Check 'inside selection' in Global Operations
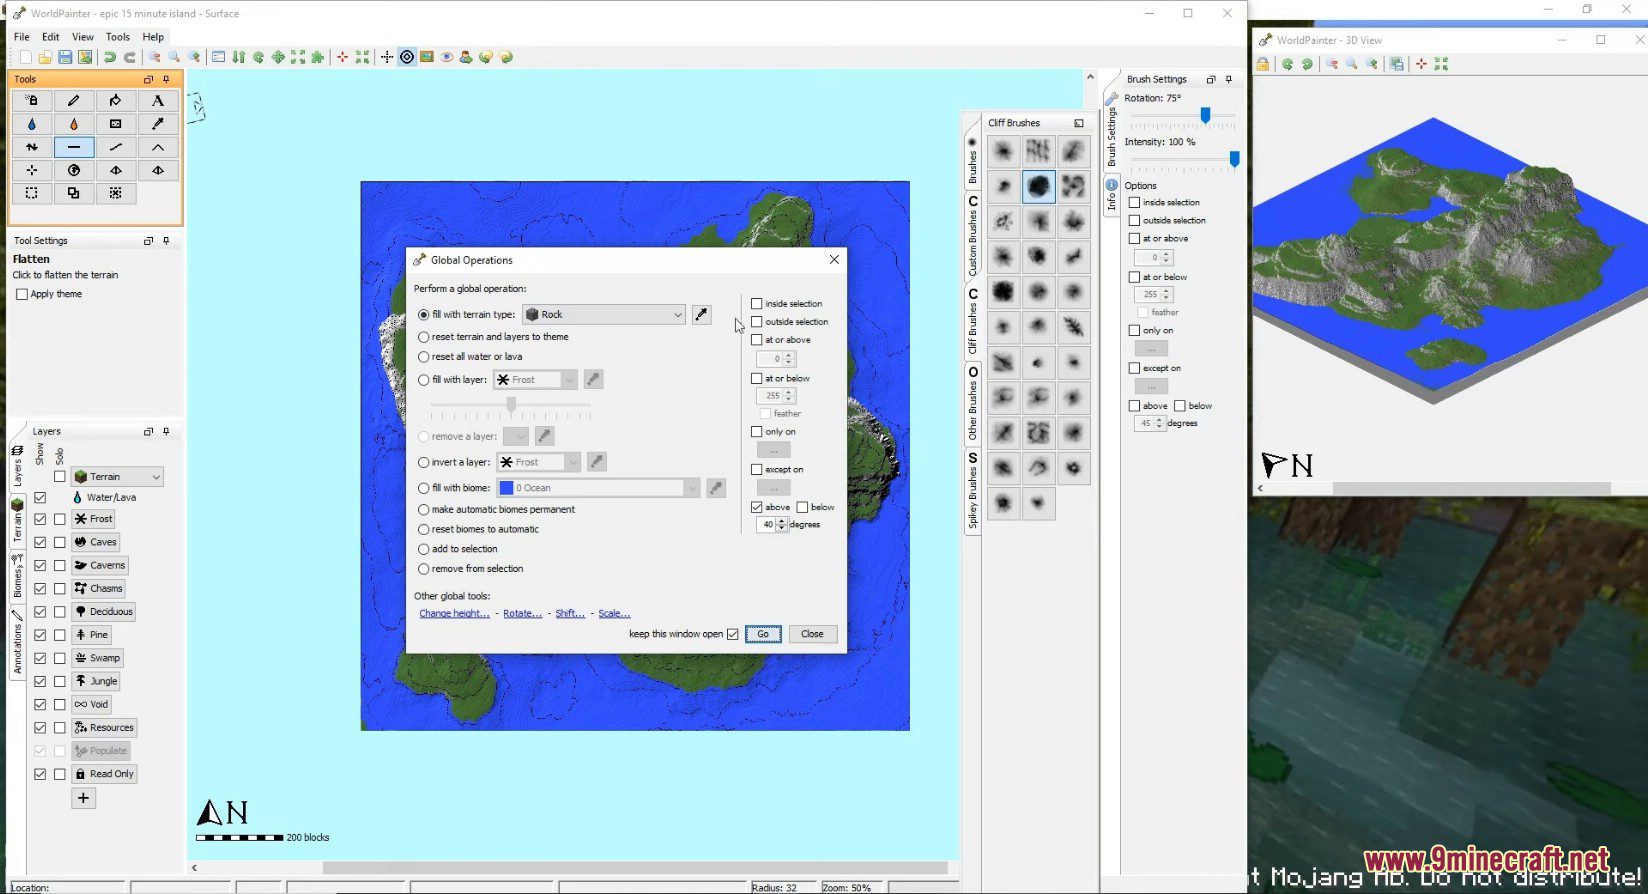This screenshot has height=894, width=1648. tap(757, 303)
